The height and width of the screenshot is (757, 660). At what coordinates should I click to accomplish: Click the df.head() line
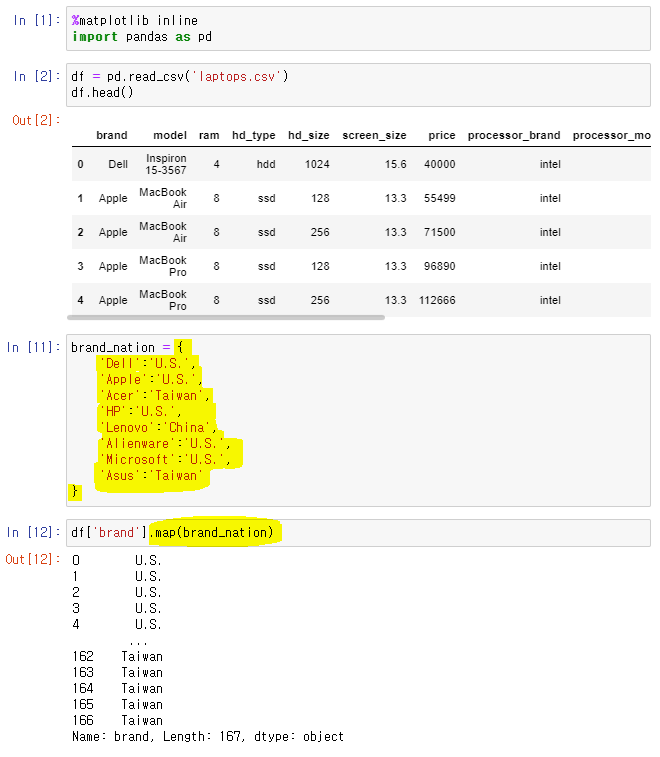coord(102,92)
